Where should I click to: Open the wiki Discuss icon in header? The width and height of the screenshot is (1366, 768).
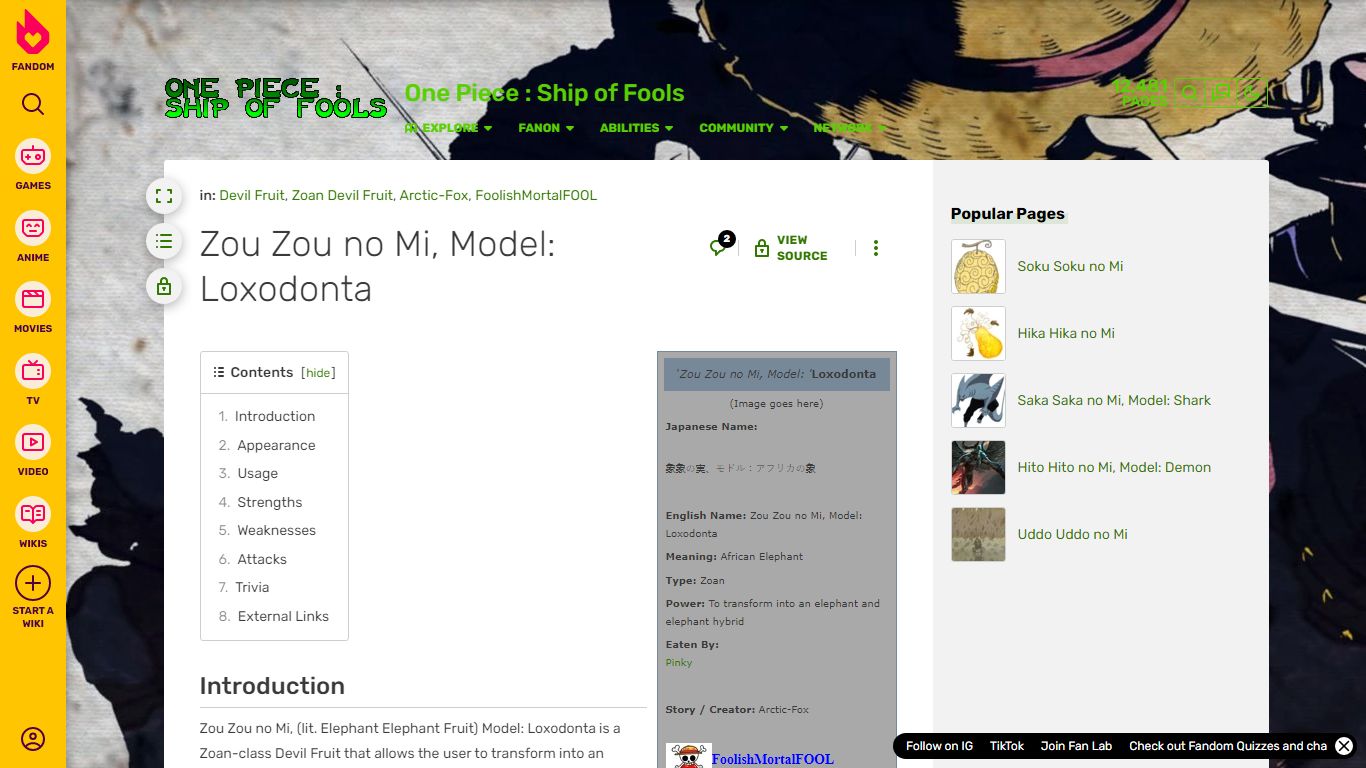1220,93
